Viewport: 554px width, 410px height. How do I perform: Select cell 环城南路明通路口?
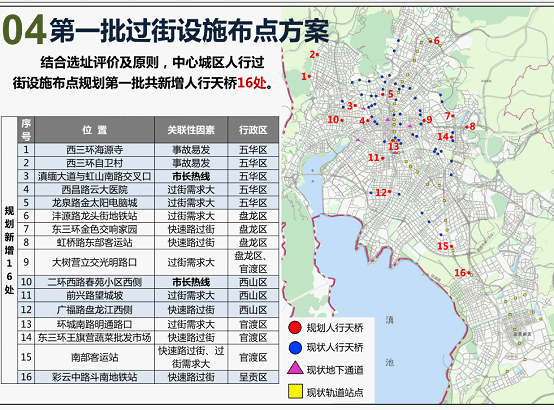[94, 324]
